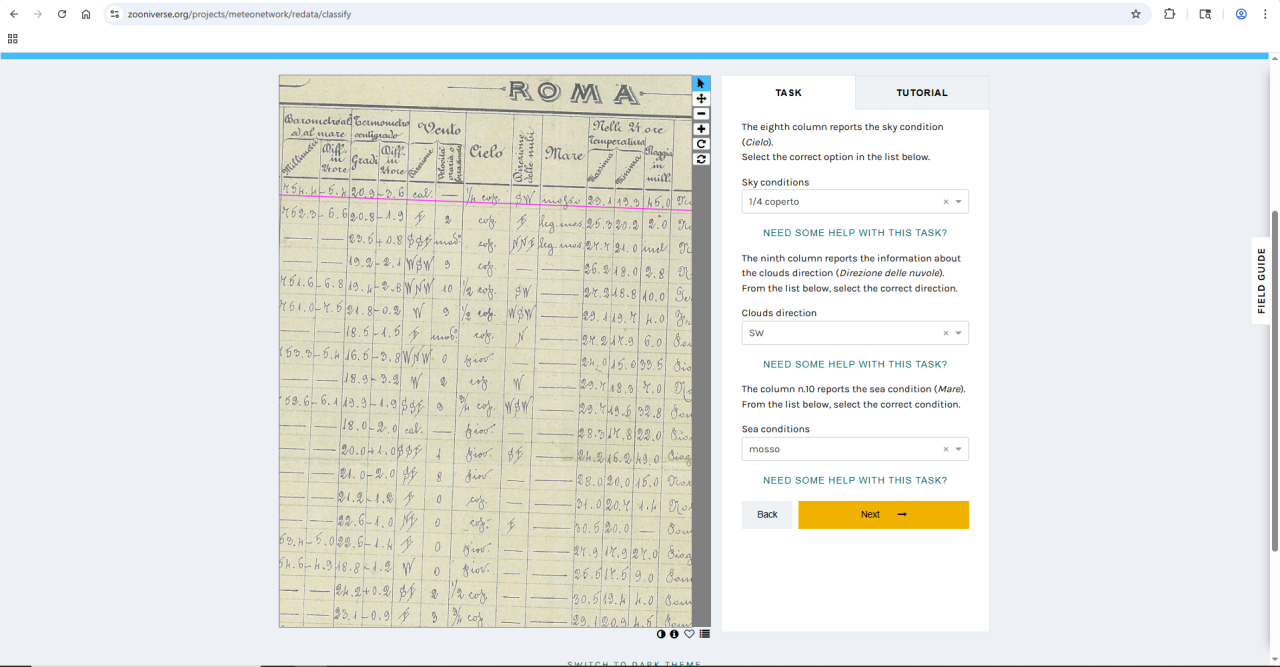
Task: Open help link under Sky conditions
Action: (855, 233)
